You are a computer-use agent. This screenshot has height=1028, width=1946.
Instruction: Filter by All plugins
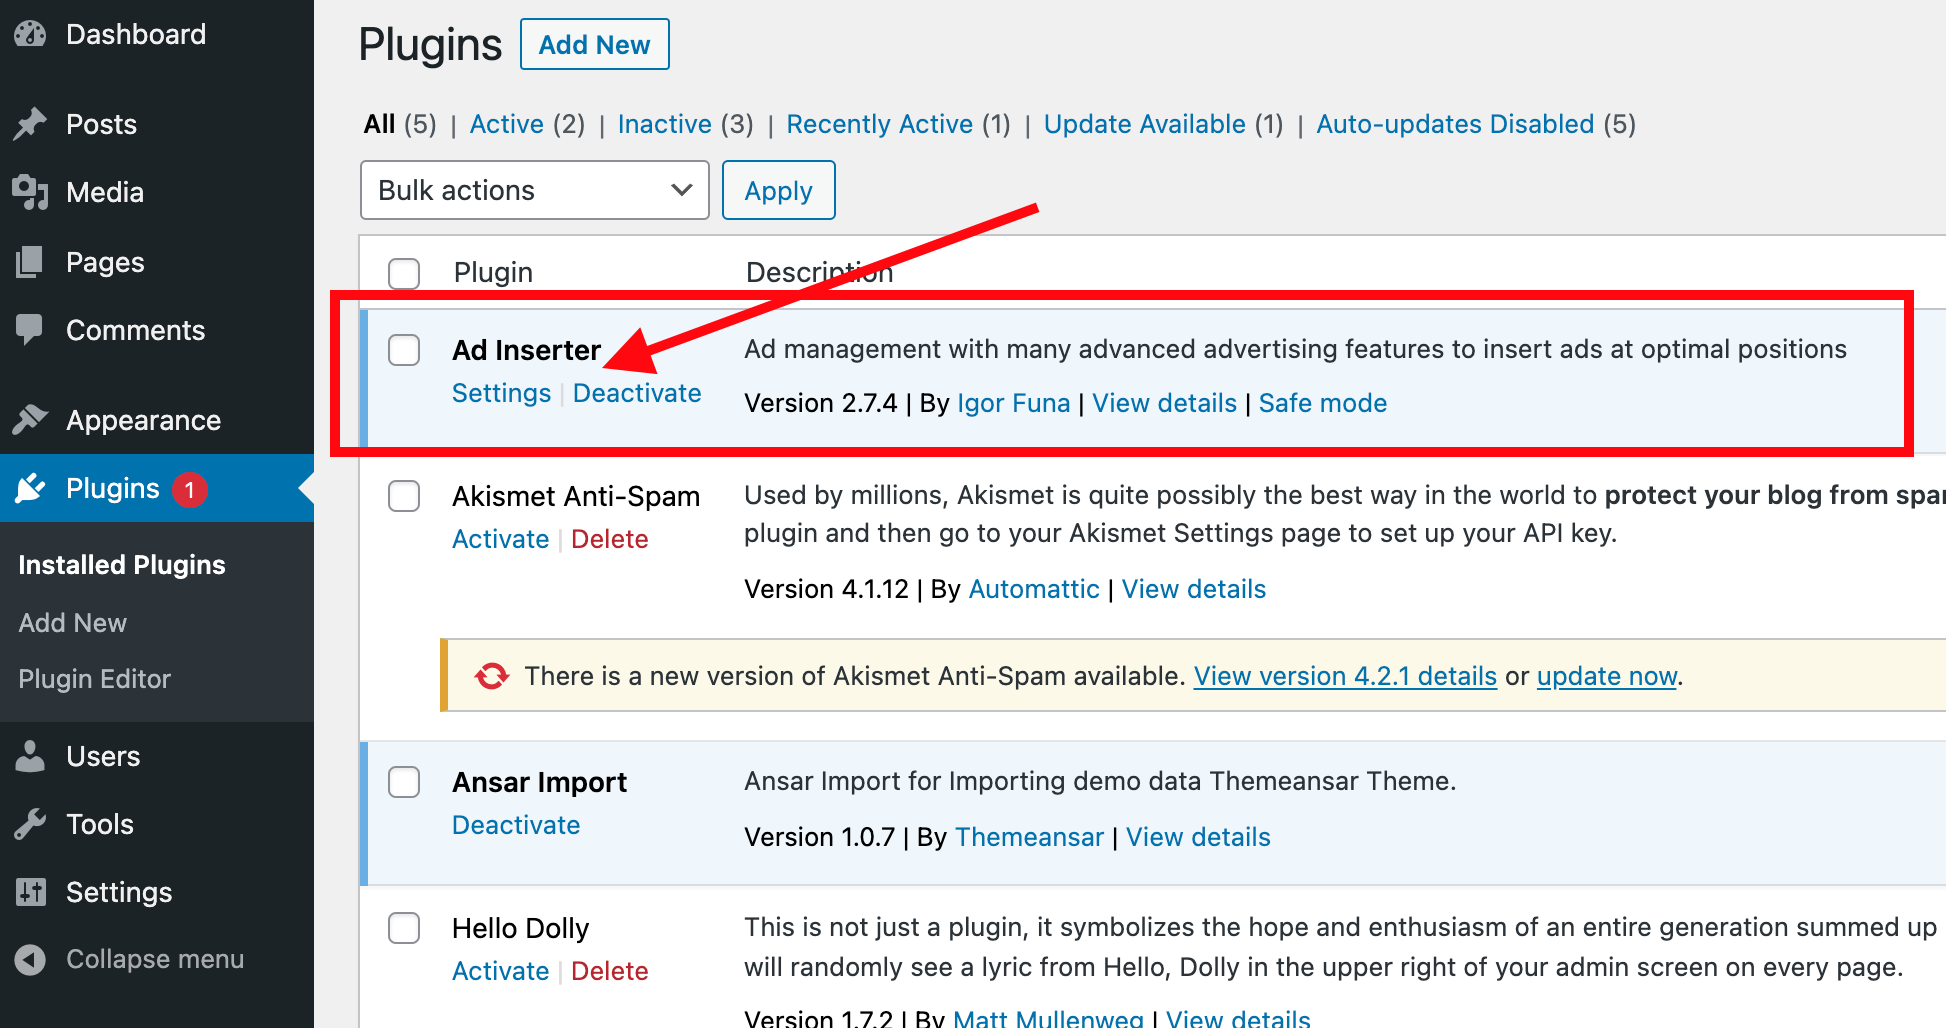pos(400,124)
